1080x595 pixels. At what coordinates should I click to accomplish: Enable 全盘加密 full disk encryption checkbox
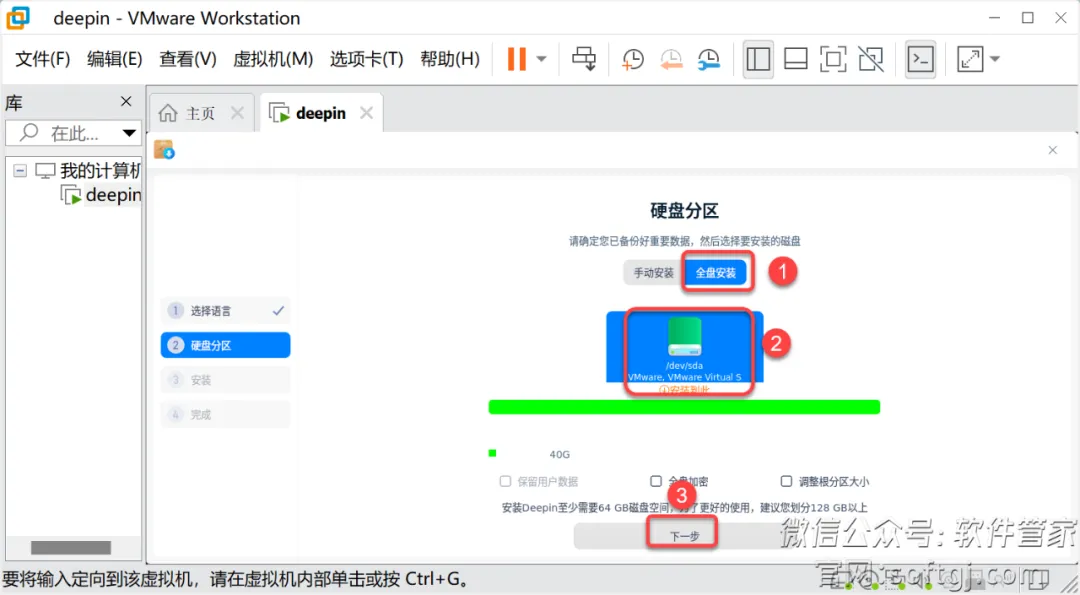[656, 481]
